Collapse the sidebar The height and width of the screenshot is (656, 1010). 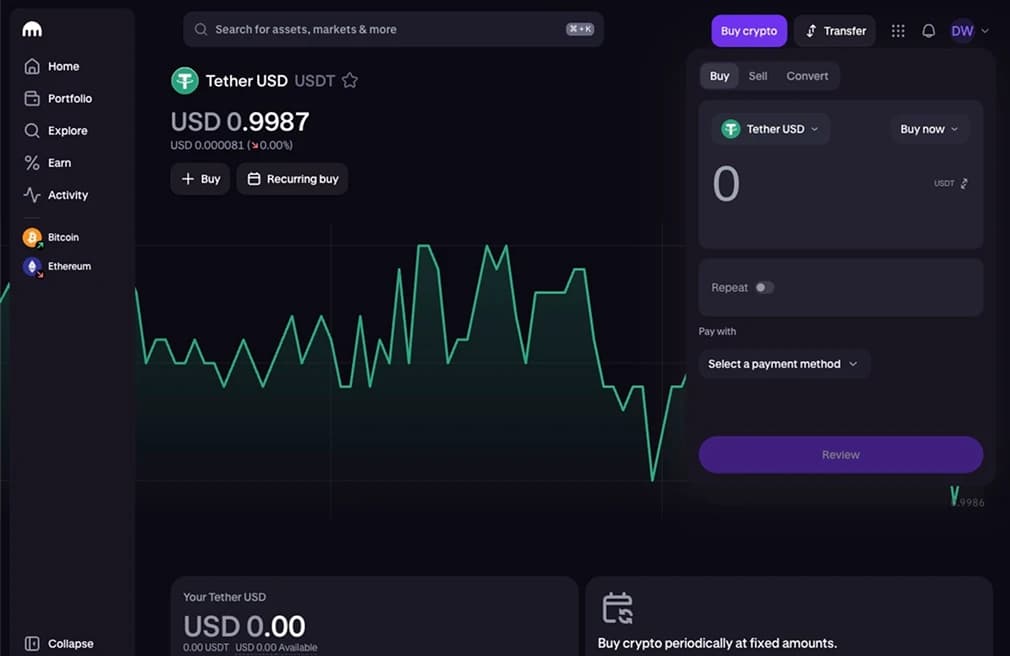pyautogui.click(x=59, y=644)
